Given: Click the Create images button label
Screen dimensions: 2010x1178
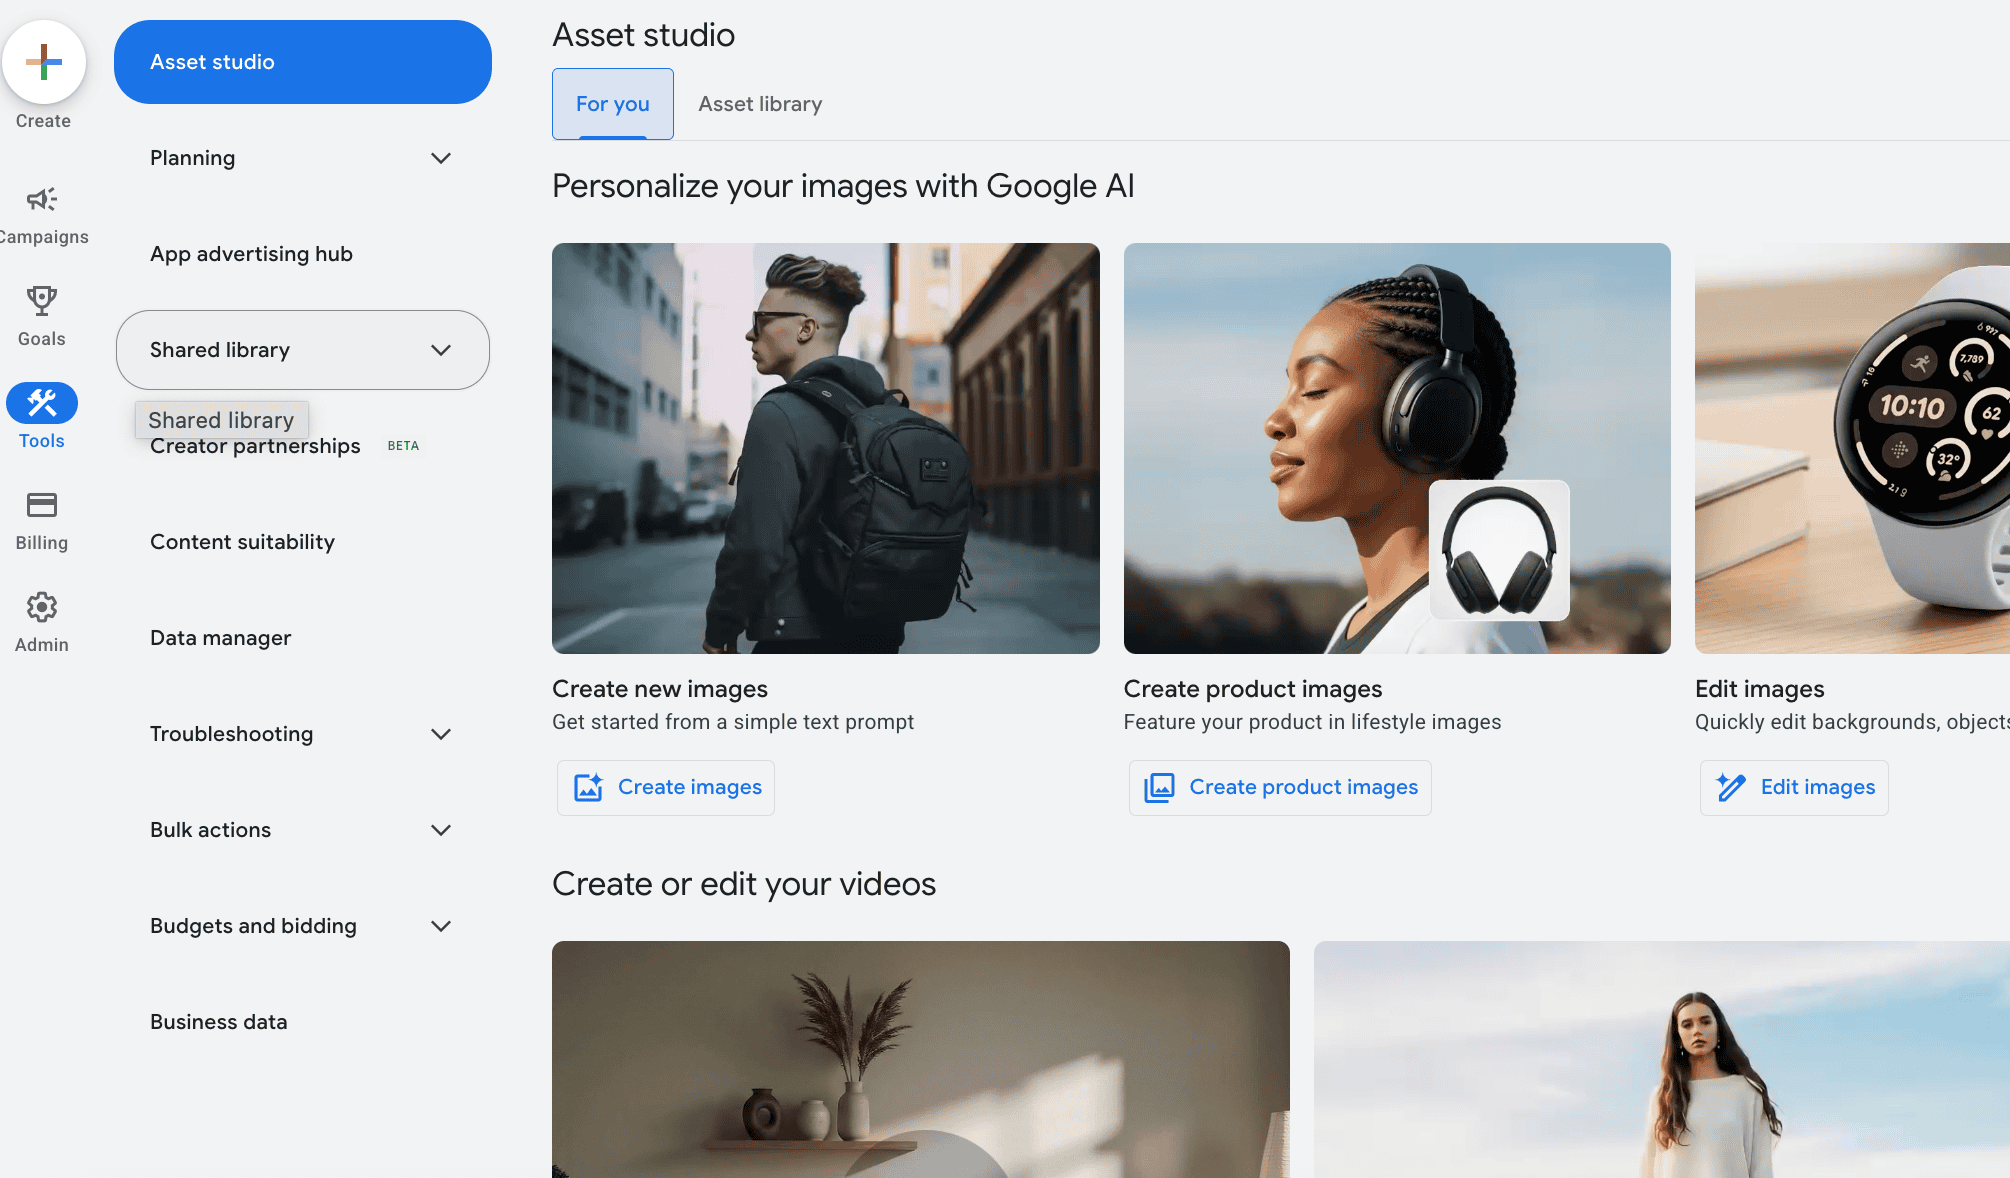Looking at the screenshot, I should click(690, 787).
